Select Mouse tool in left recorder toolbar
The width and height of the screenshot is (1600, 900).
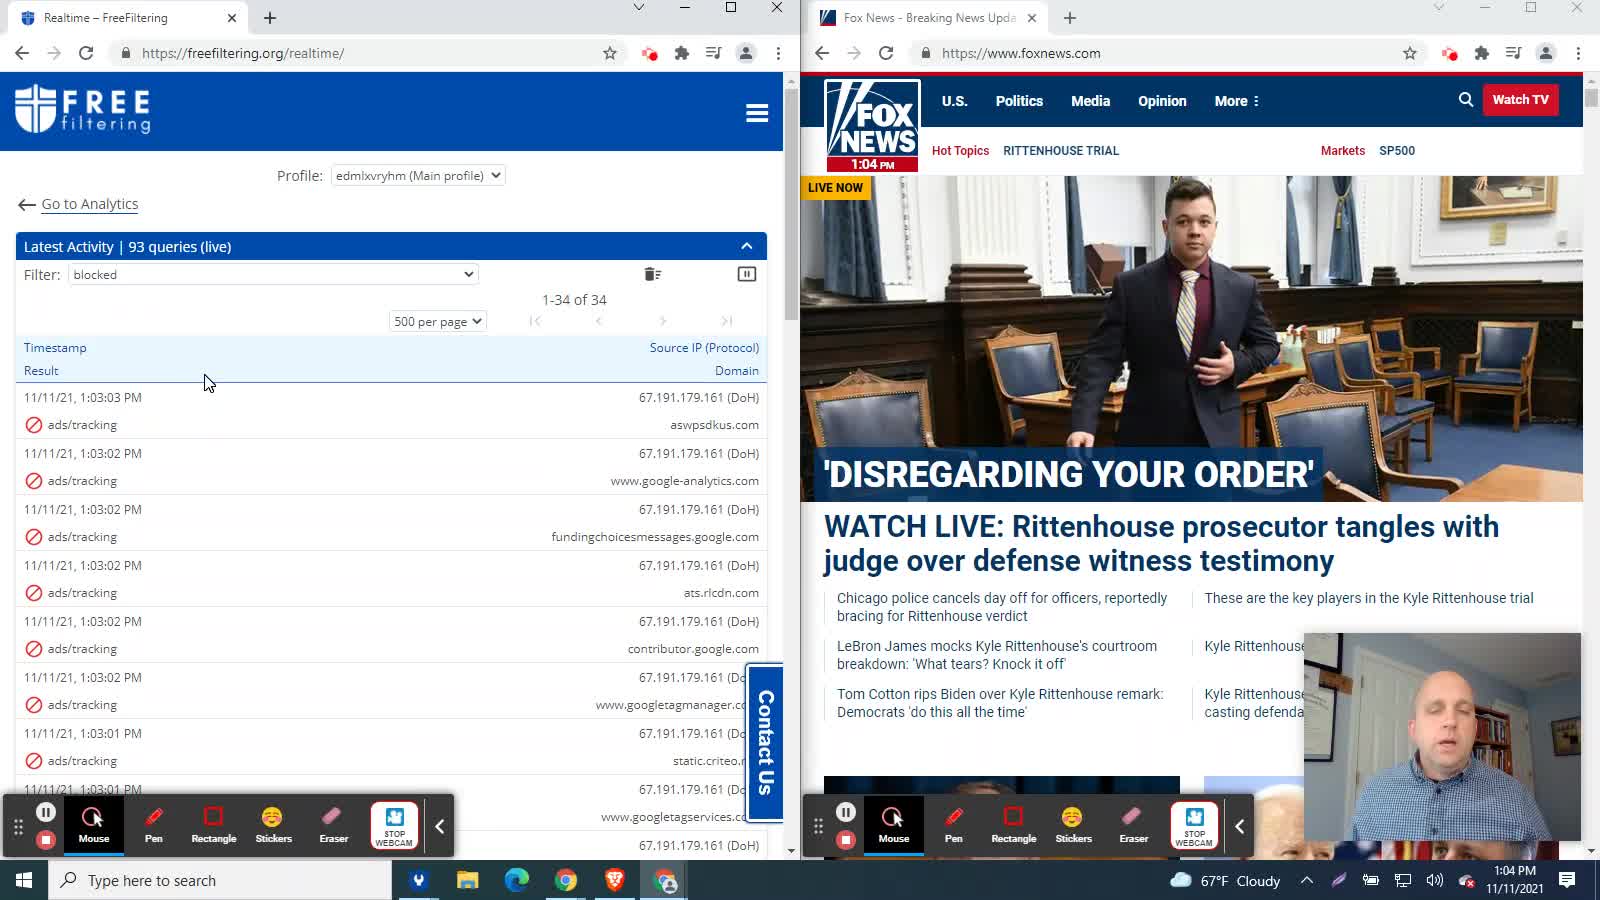click(x=94, y=825)
